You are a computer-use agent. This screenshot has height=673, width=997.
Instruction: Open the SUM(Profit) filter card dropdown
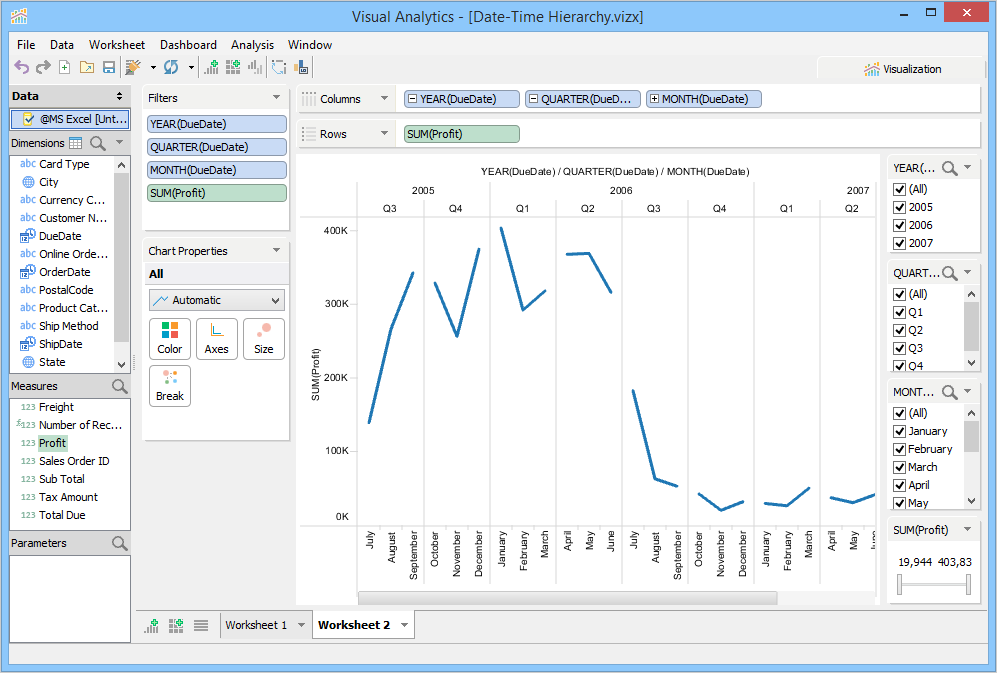click(967, 529)
